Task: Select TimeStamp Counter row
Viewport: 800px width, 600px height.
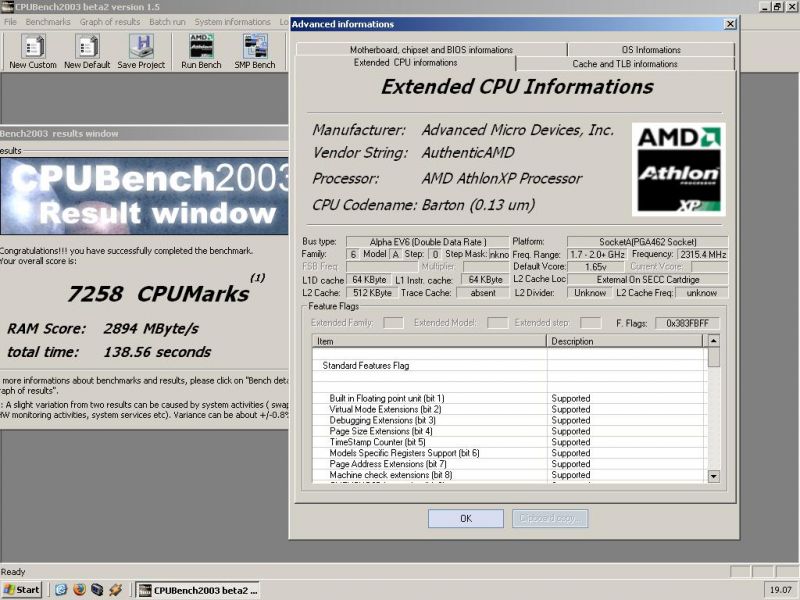Action: [x=510, y=442]
